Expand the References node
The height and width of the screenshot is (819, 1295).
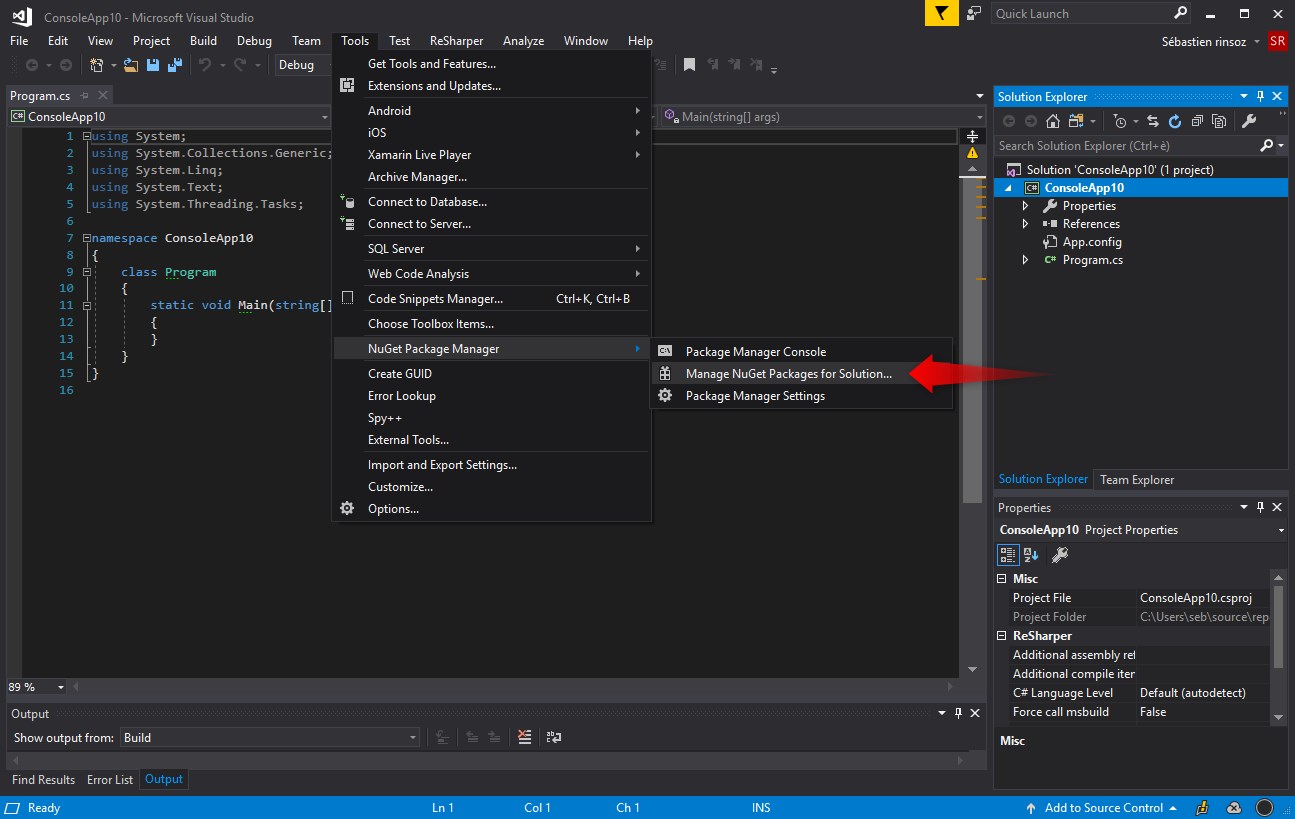(1025, 224)
